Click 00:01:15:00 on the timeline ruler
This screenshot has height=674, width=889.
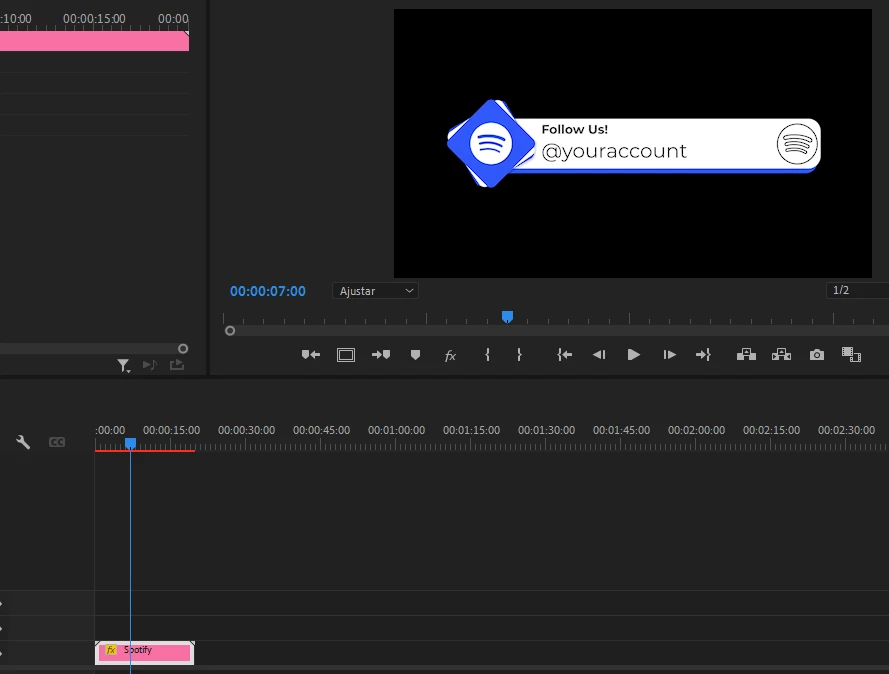tap(472, 430)
